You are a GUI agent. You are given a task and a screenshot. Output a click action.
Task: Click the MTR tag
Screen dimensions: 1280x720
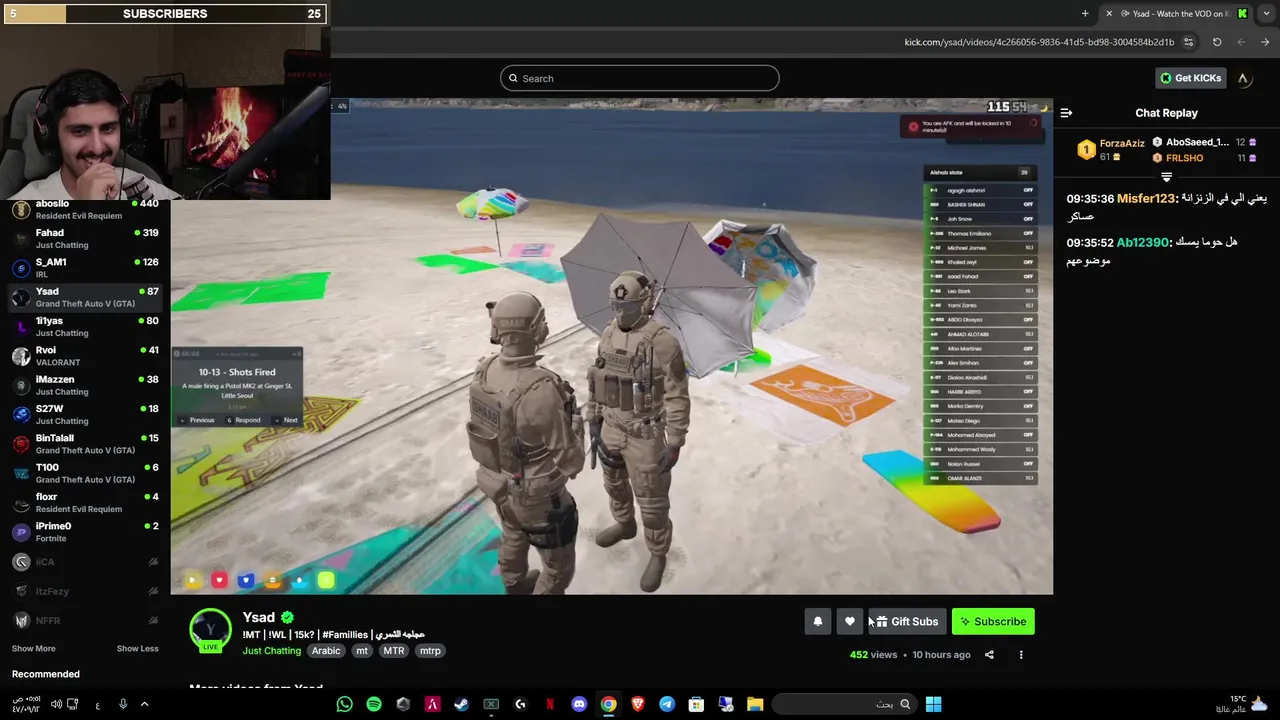coord(394,651)
